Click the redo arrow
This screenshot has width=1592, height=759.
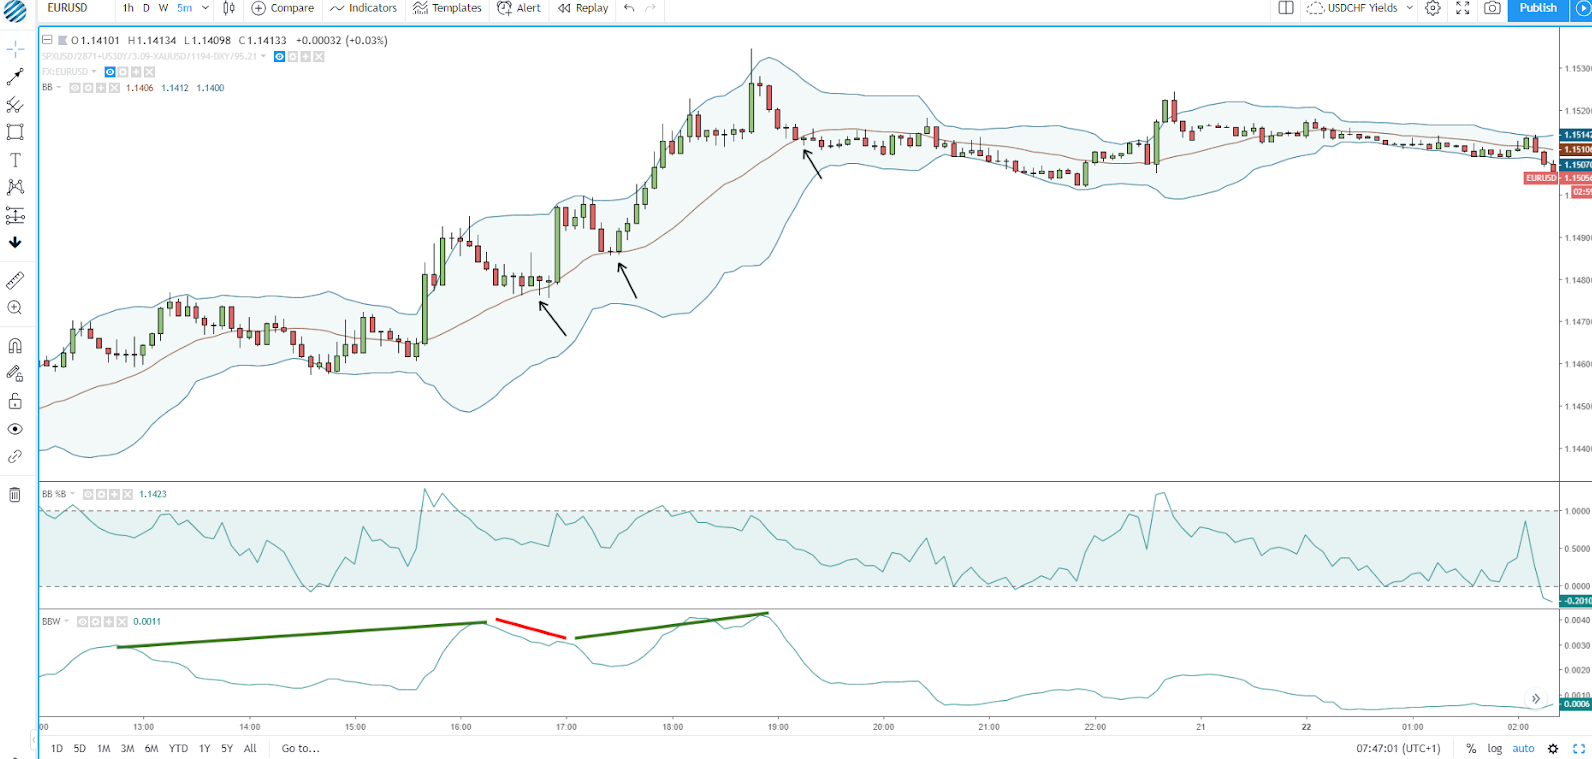651,8
